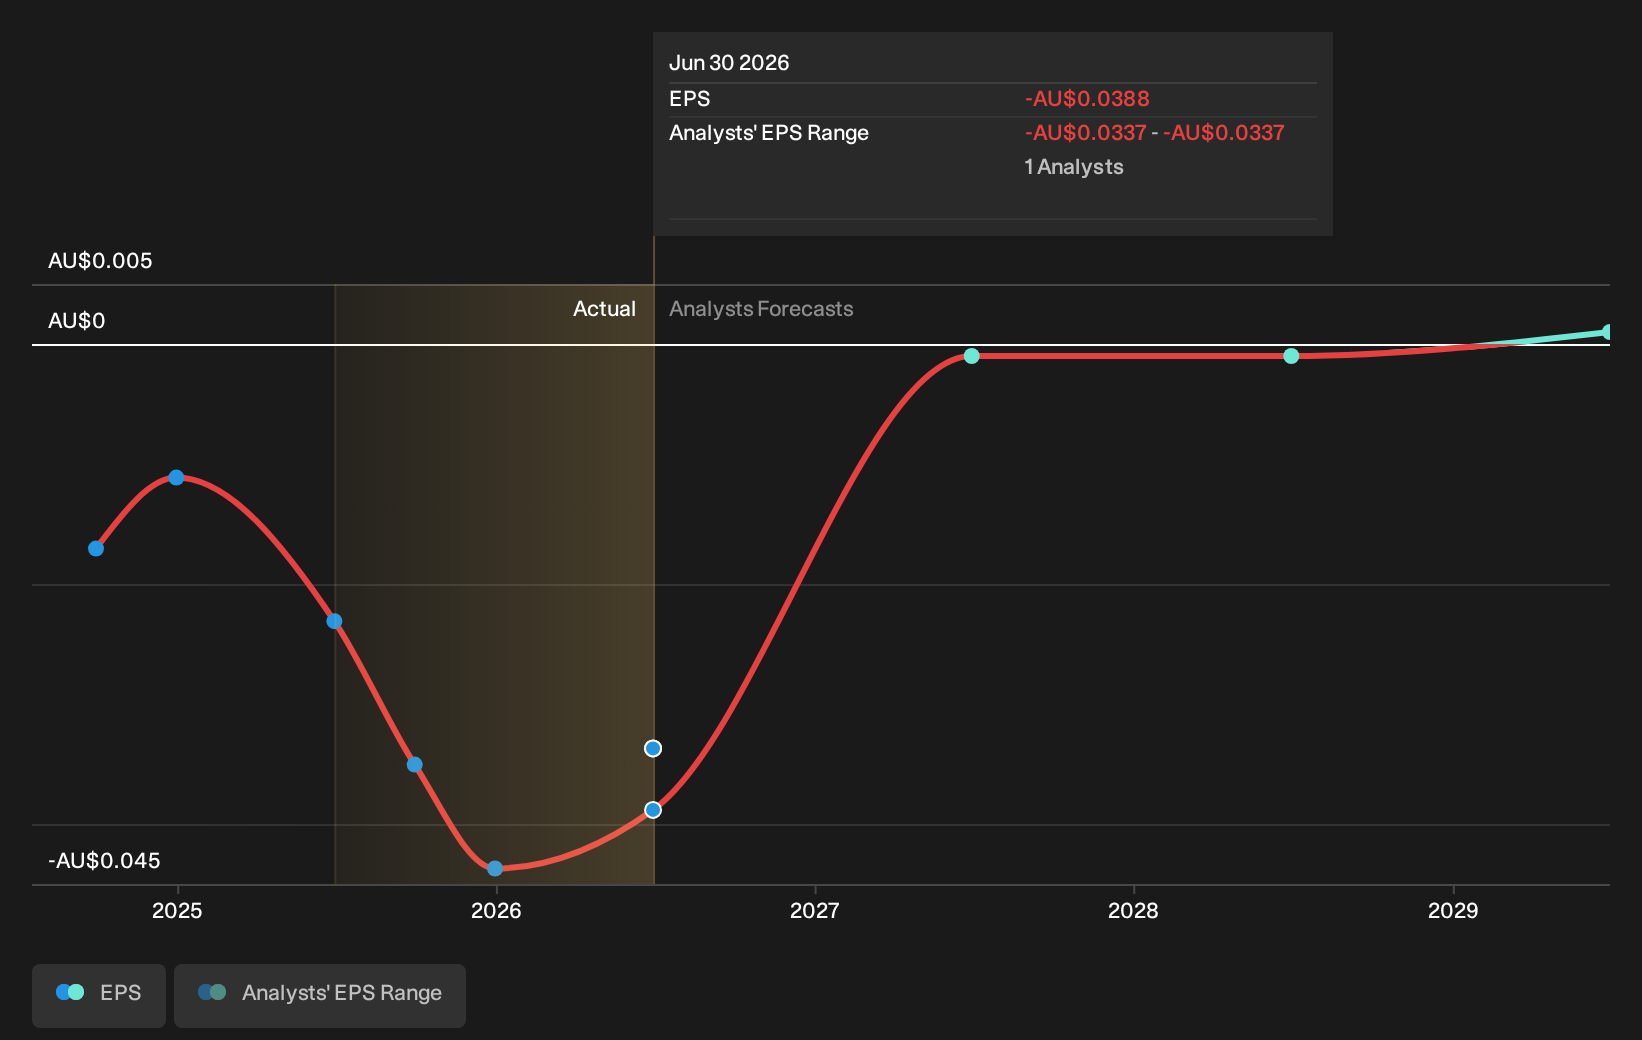Screen dimensions: 1642x1040
Task: Select the analyst range dot above Jun 2026 curve
Action: (653, 748)
